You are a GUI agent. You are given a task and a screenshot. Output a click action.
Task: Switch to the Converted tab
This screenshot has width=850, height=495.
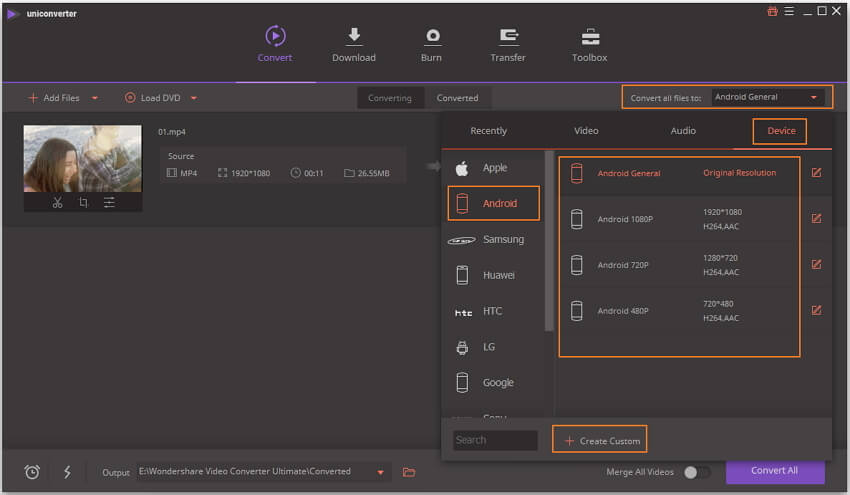pos(458,98)
